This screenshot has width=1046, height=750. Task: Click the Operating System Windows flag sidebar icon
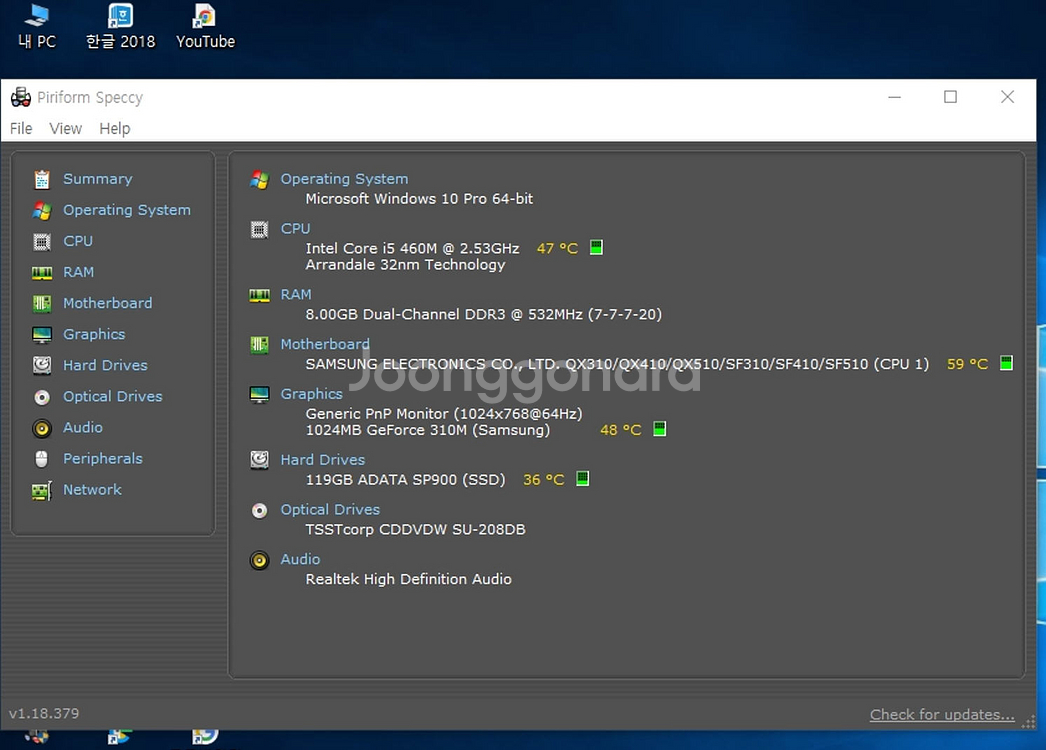click(42, 210)
